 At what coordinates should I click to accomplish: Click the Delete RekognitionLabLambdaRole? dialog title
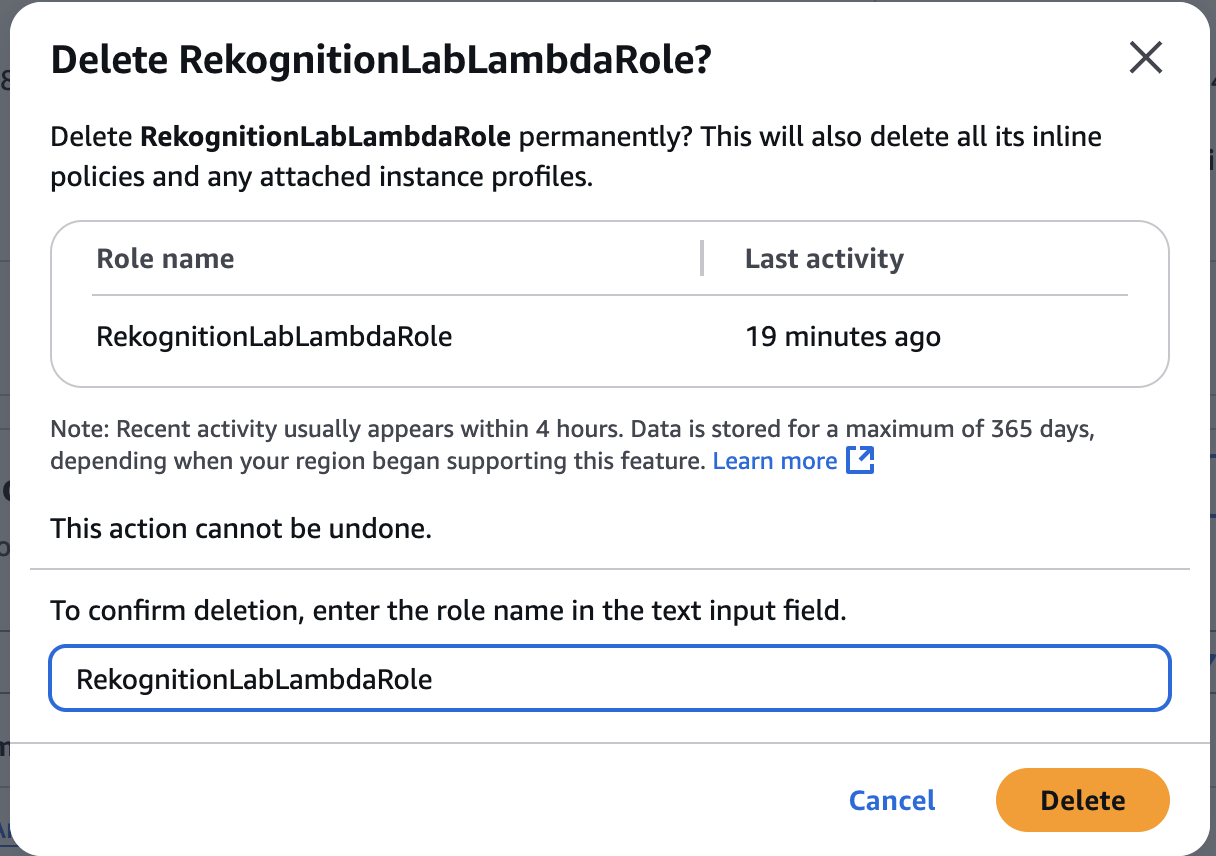click(x=380, y=61)
